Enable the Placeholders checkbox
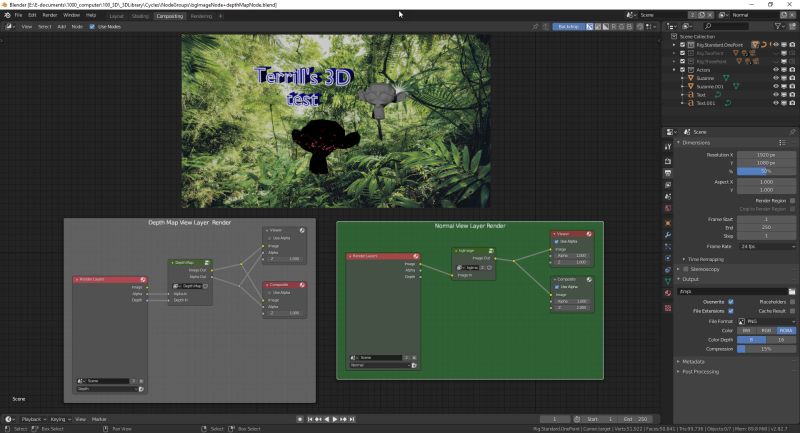The image size is (800, 433). (x=792, y=302)
